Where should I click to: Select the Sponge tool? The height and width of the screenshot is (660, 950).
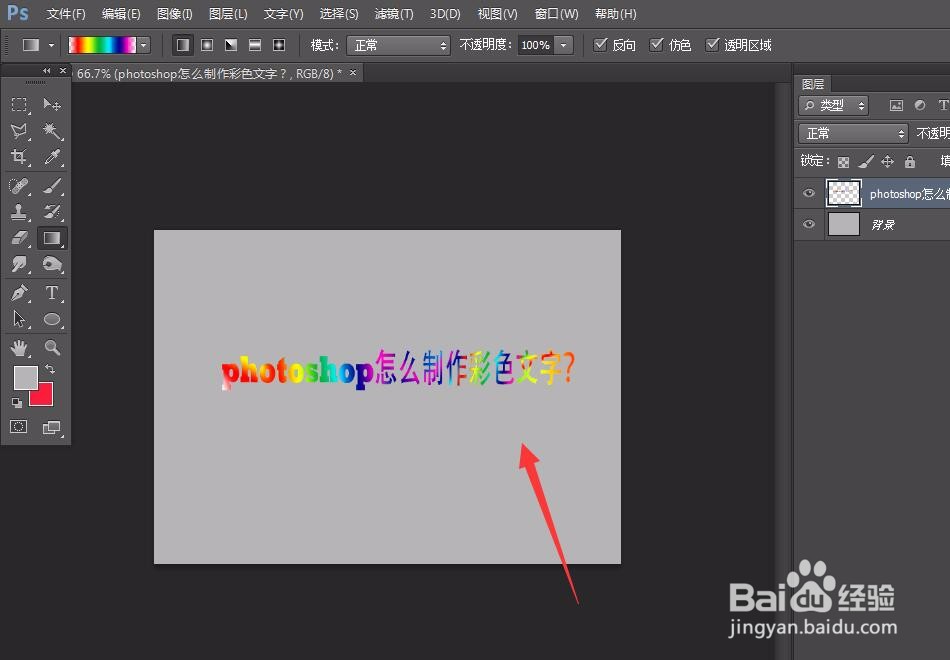pyautogui.click(x=52, y=264)
